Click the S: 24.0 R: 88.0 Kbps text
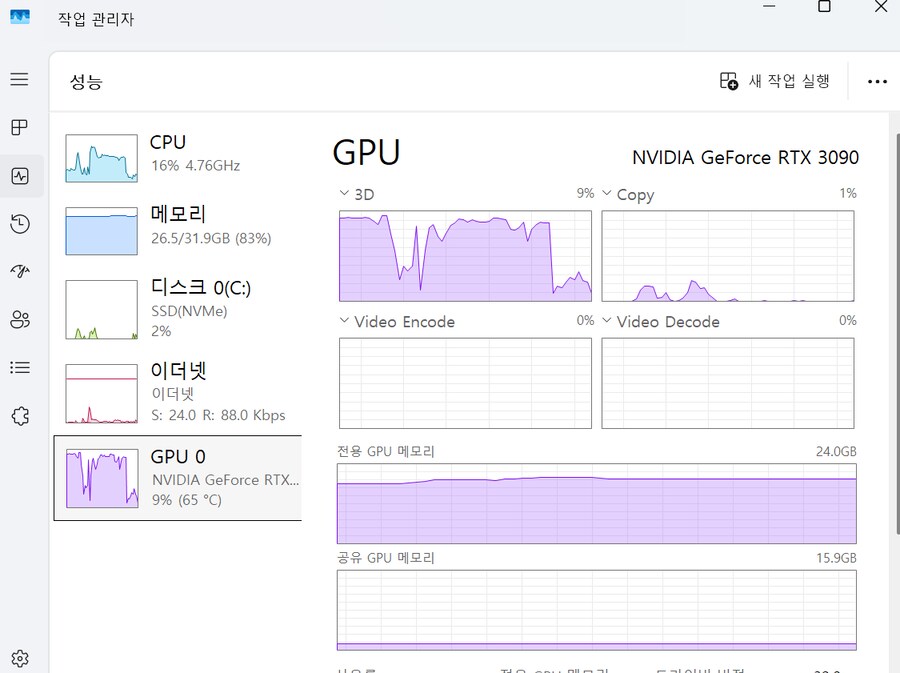900x673 pixels. pos(218,415)
